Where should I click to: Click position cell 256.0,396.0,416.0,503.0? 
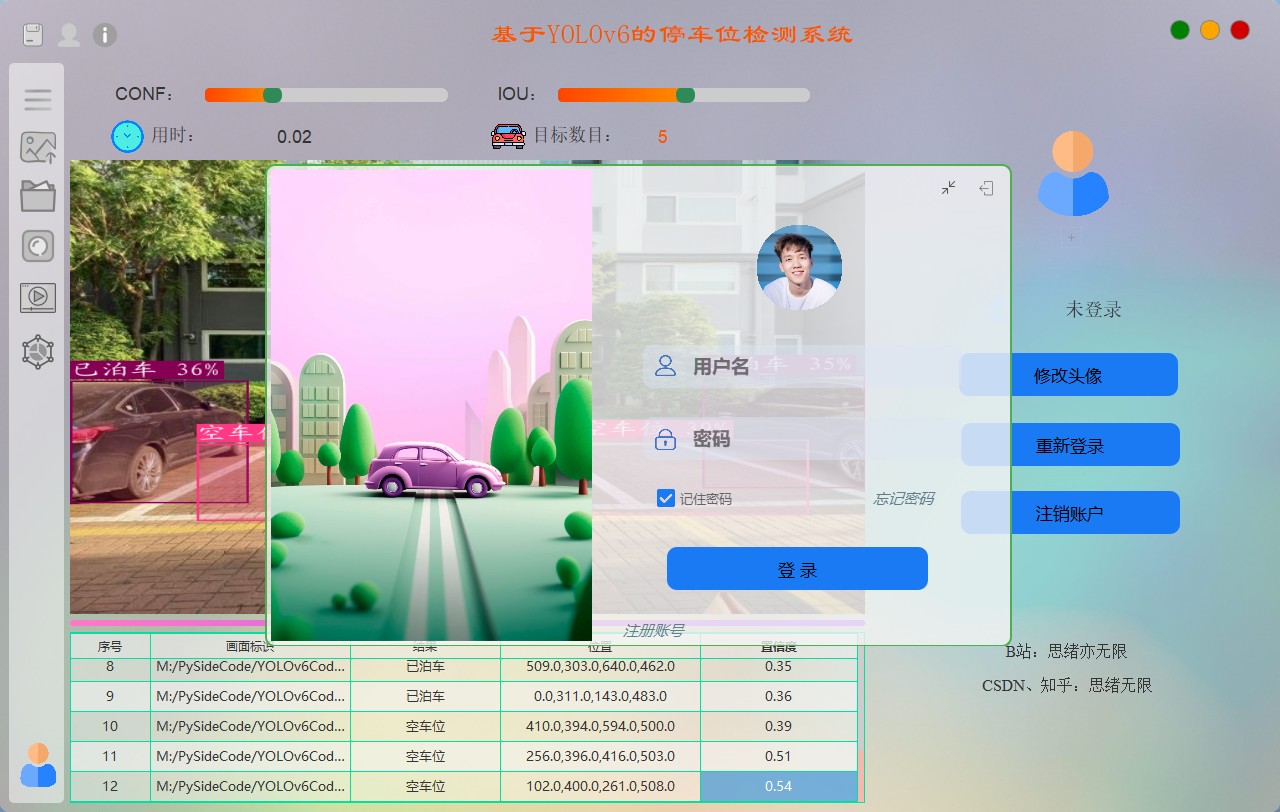coord(600,756)
